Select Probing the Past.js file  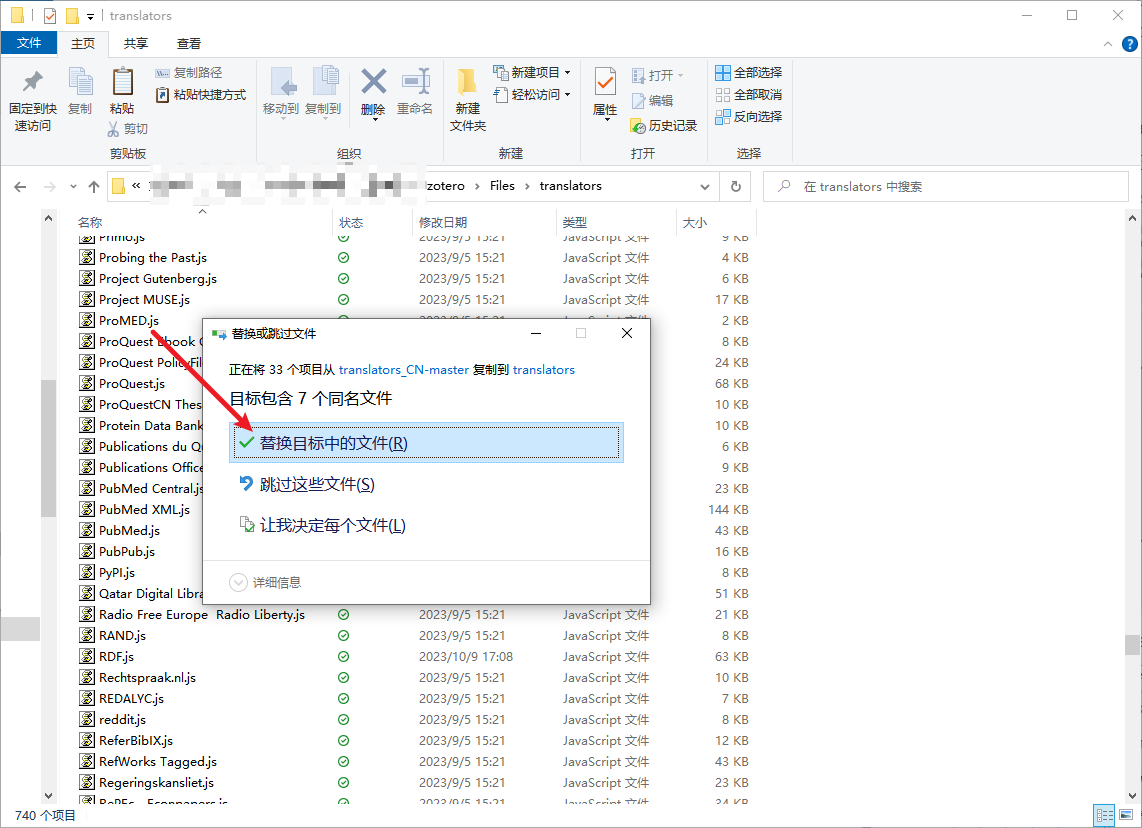152,258
